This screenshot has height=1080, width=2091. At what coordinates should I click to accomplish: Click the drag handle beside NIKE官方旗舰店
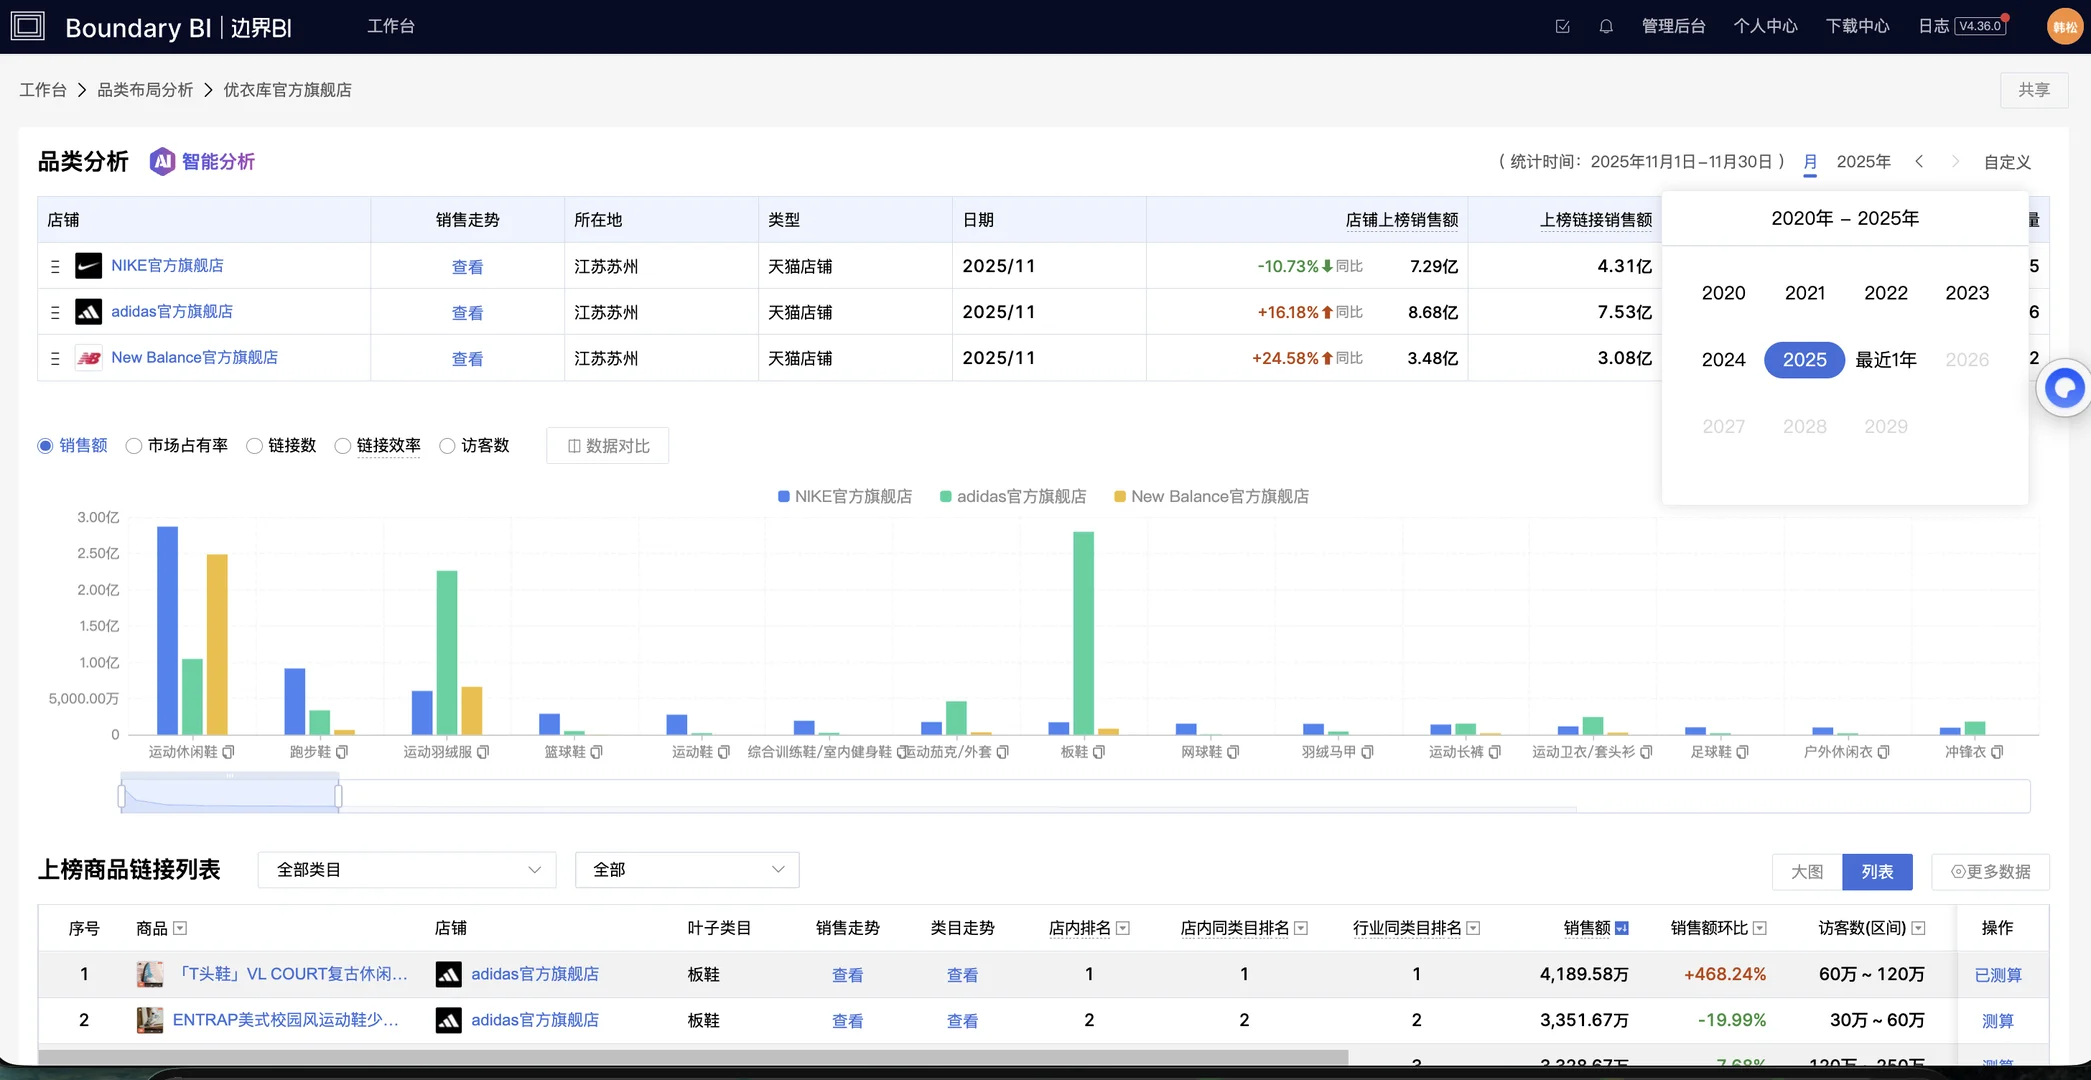[x=55, y=267]
